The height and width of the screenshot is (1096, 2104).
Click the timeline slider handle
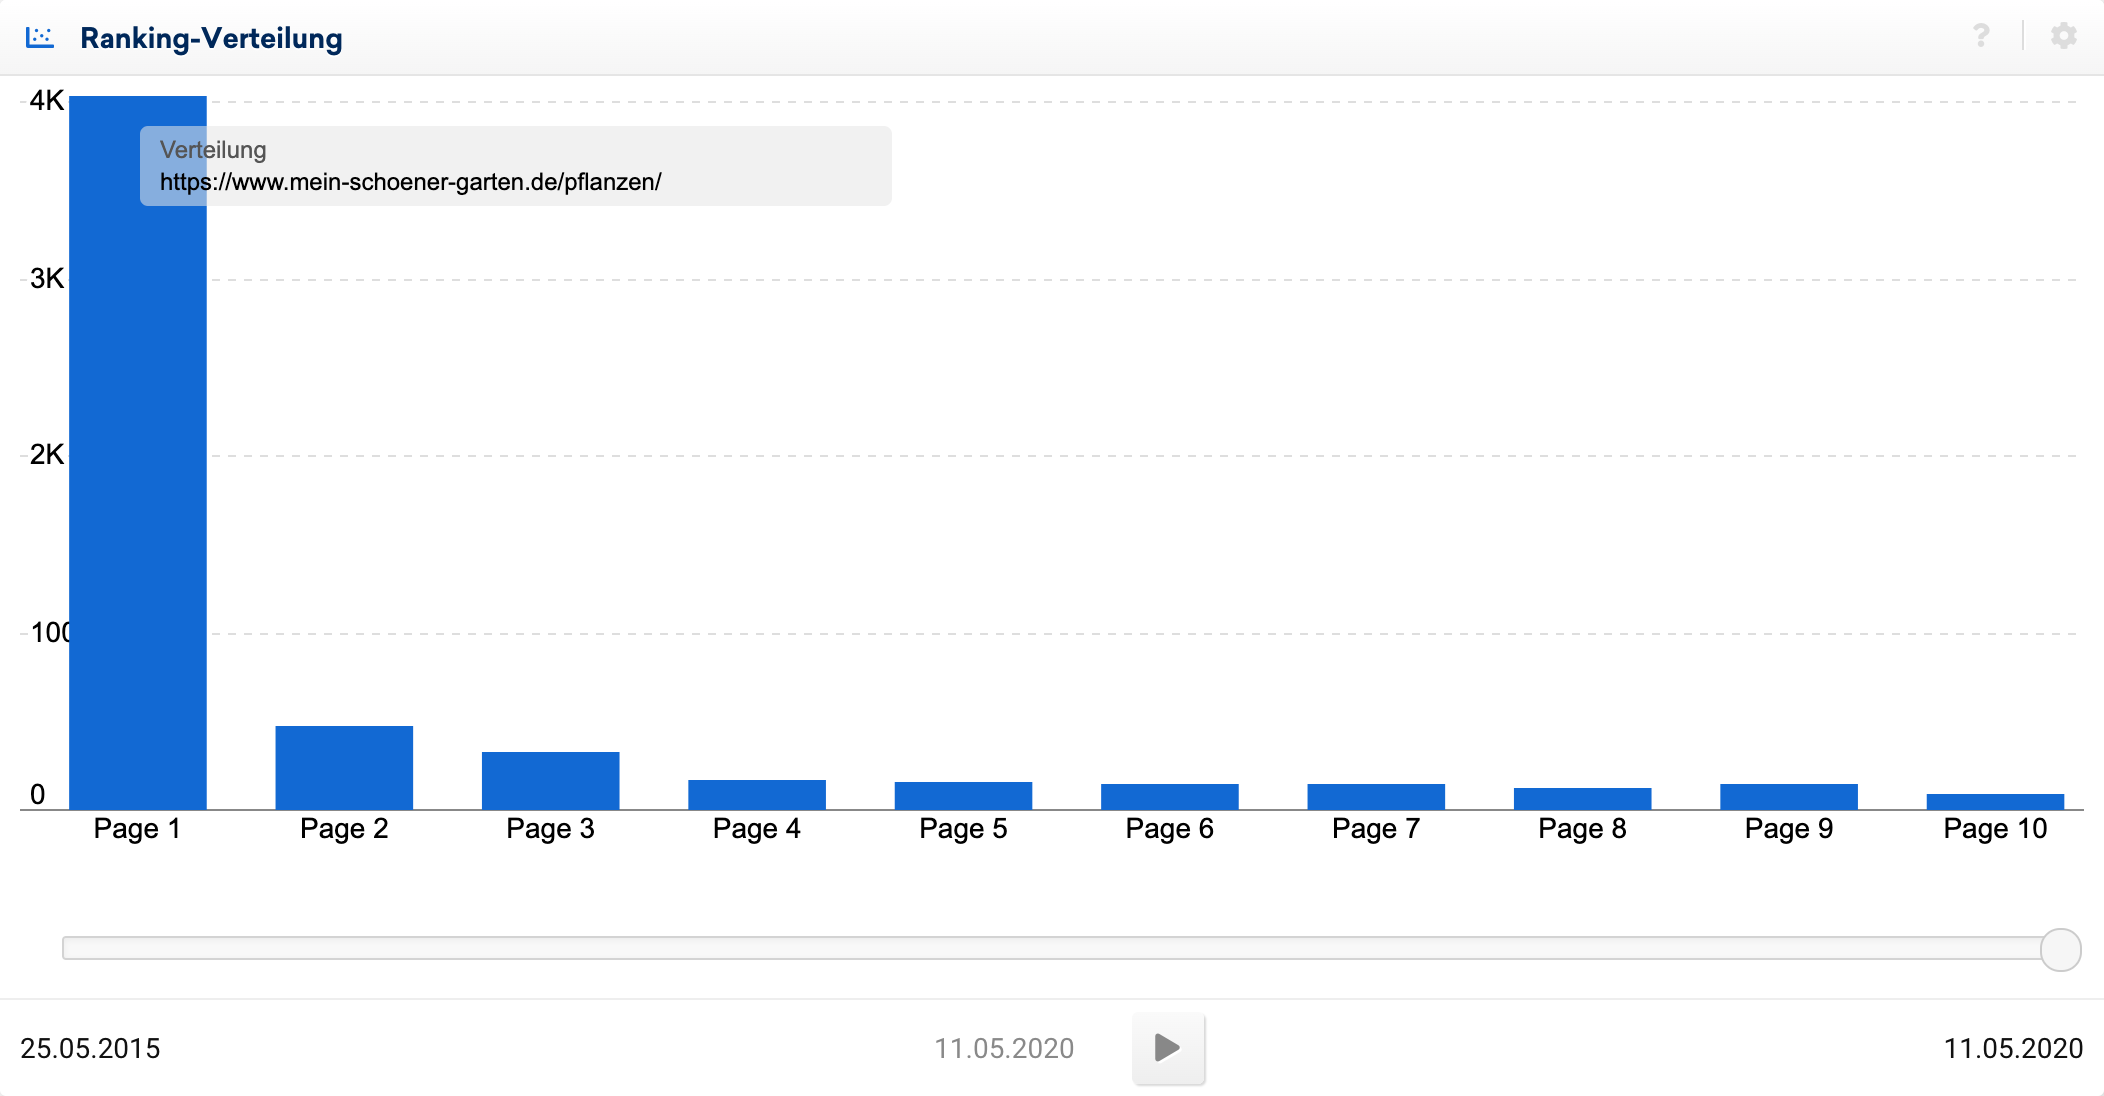(x=2060, y=949)
